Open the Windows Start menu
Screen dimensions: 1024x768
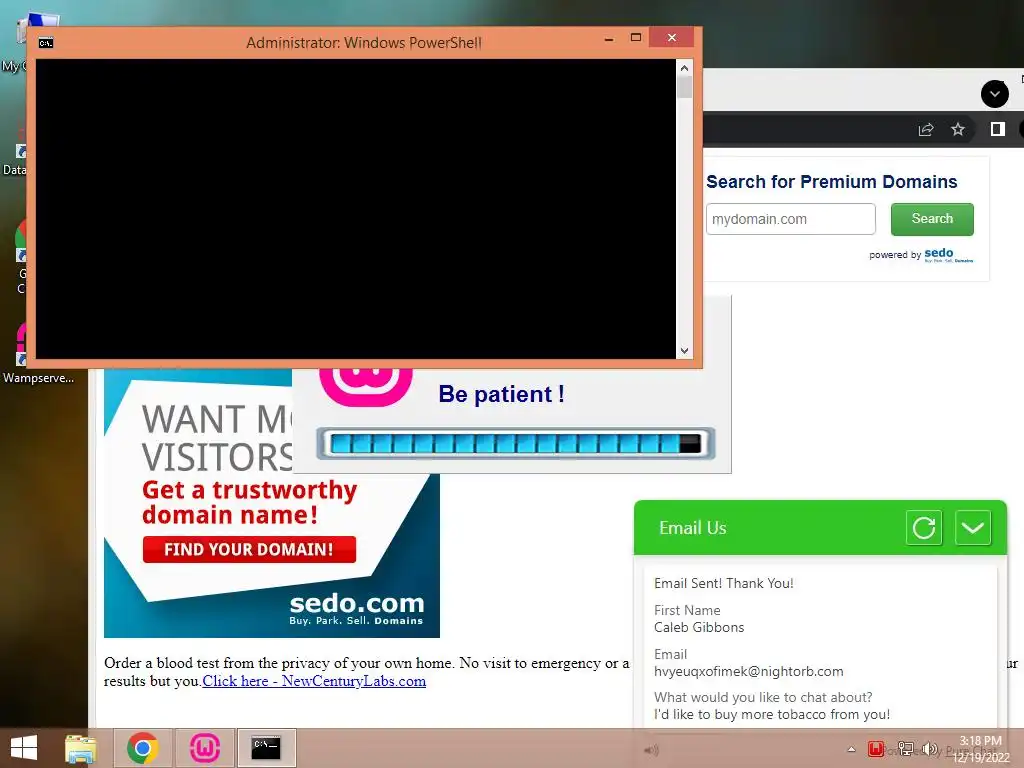tap(24, 748)
